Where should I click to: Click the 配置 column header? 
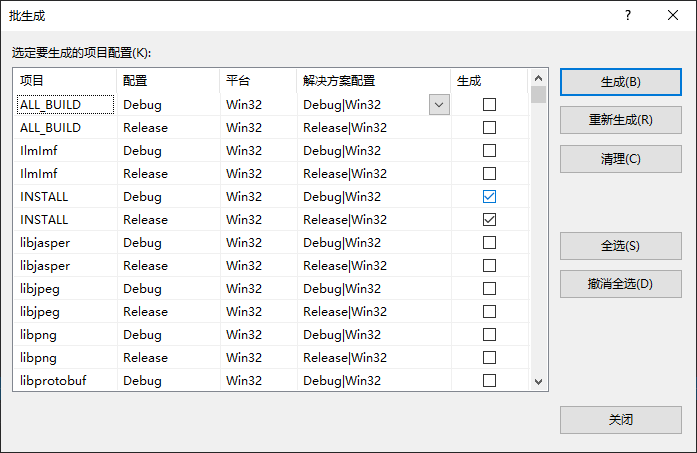tap(168, 80)
